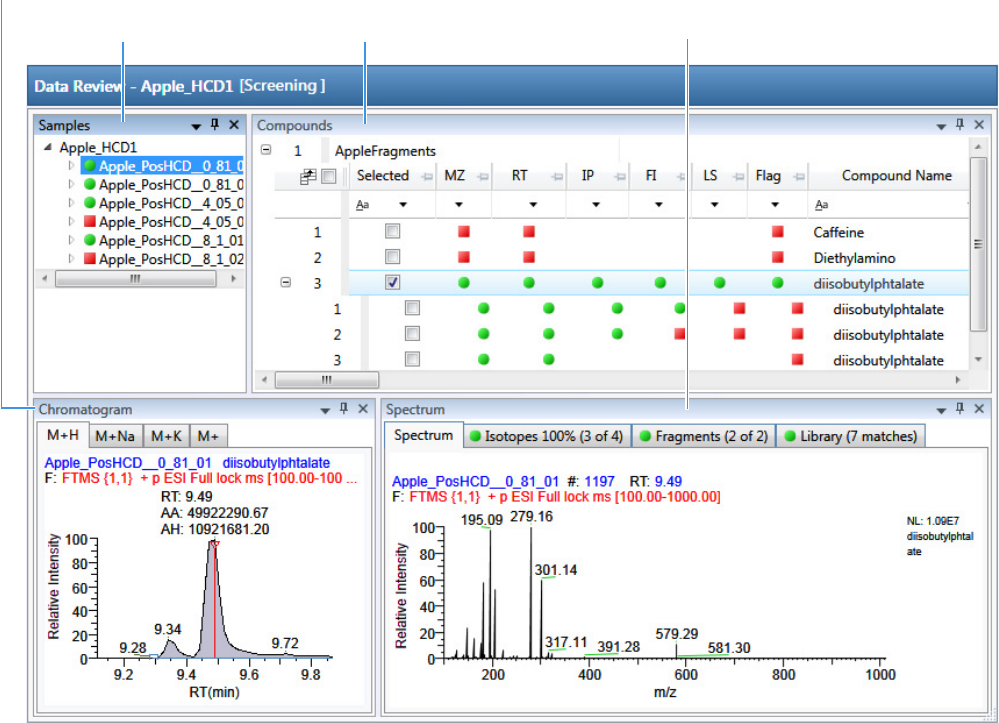Open the Spectrum panel options arrow

click(941, 411)
